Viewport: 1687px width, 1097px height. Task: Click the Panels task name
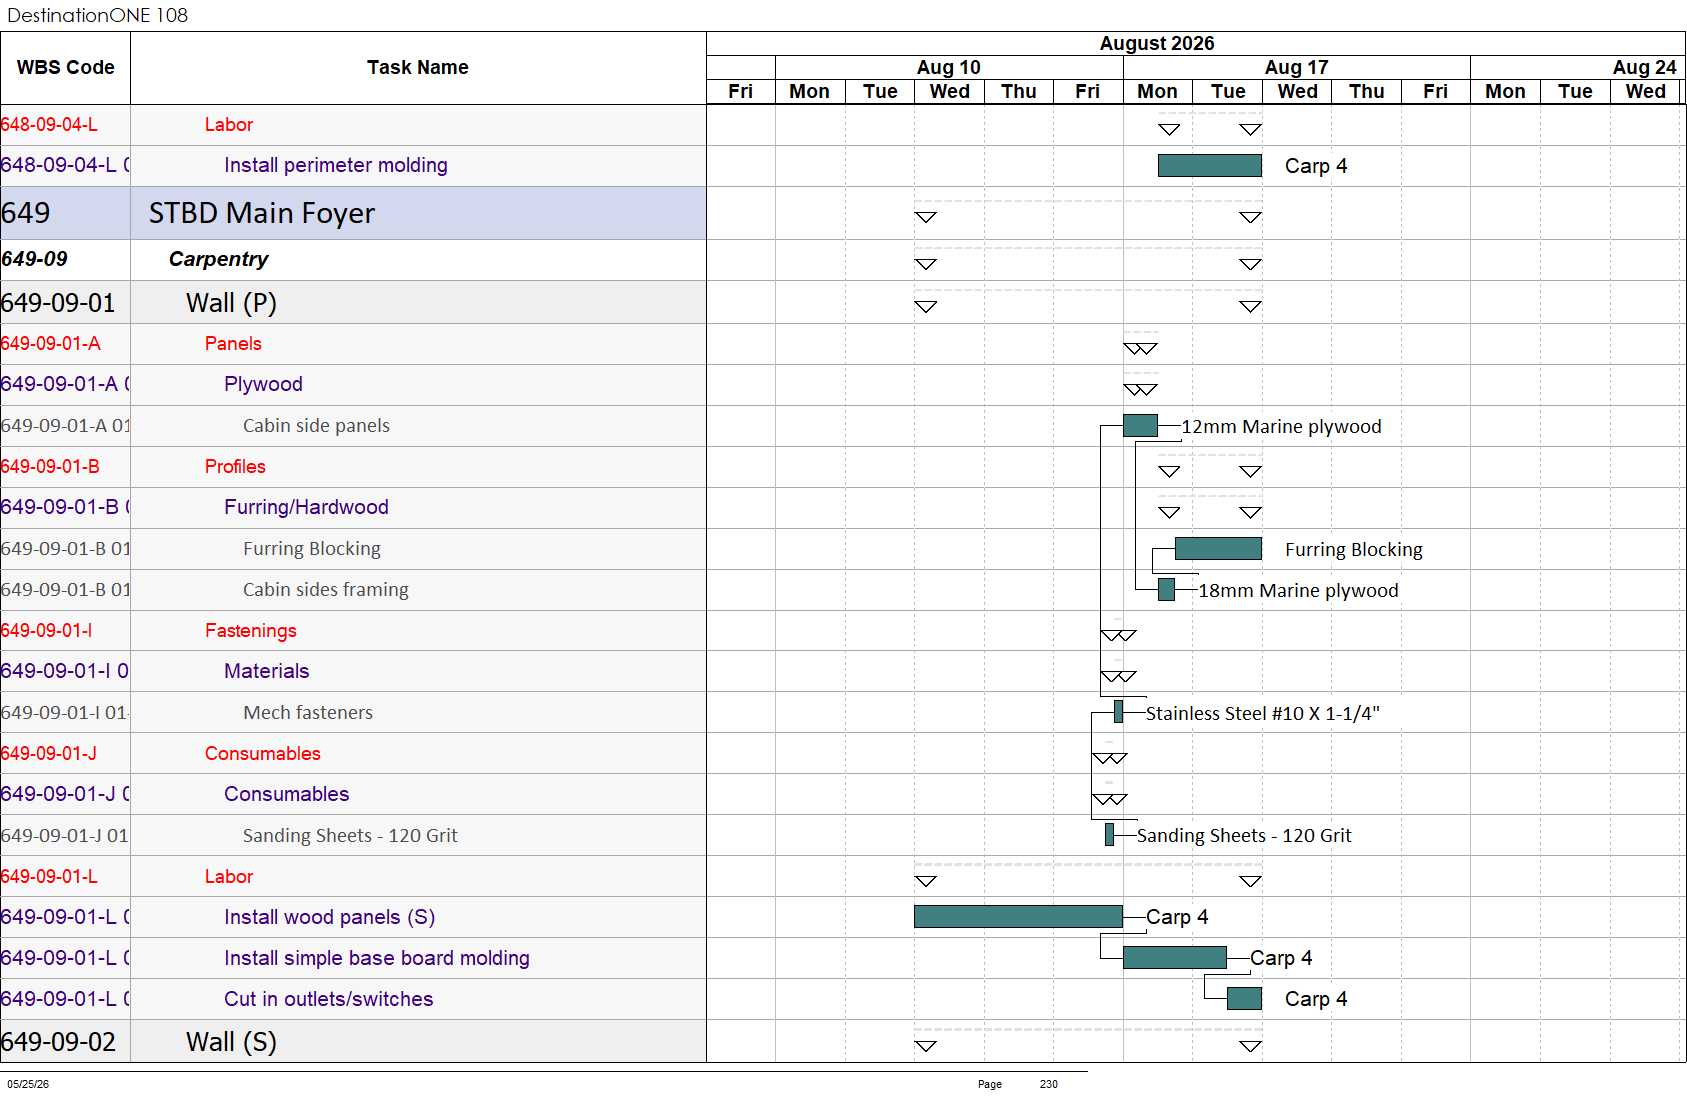tap(233, 343)
